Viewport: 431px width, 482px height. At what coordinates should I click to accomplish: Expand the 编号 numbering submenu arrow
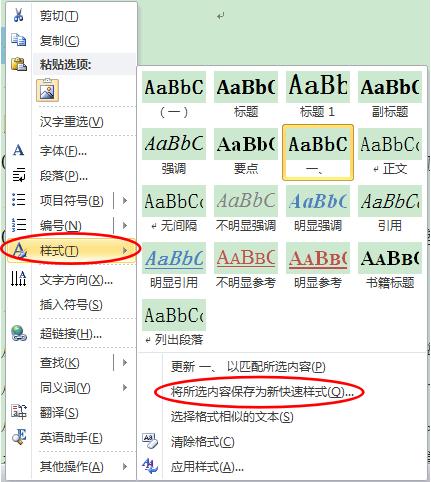[x=125, y=226]
